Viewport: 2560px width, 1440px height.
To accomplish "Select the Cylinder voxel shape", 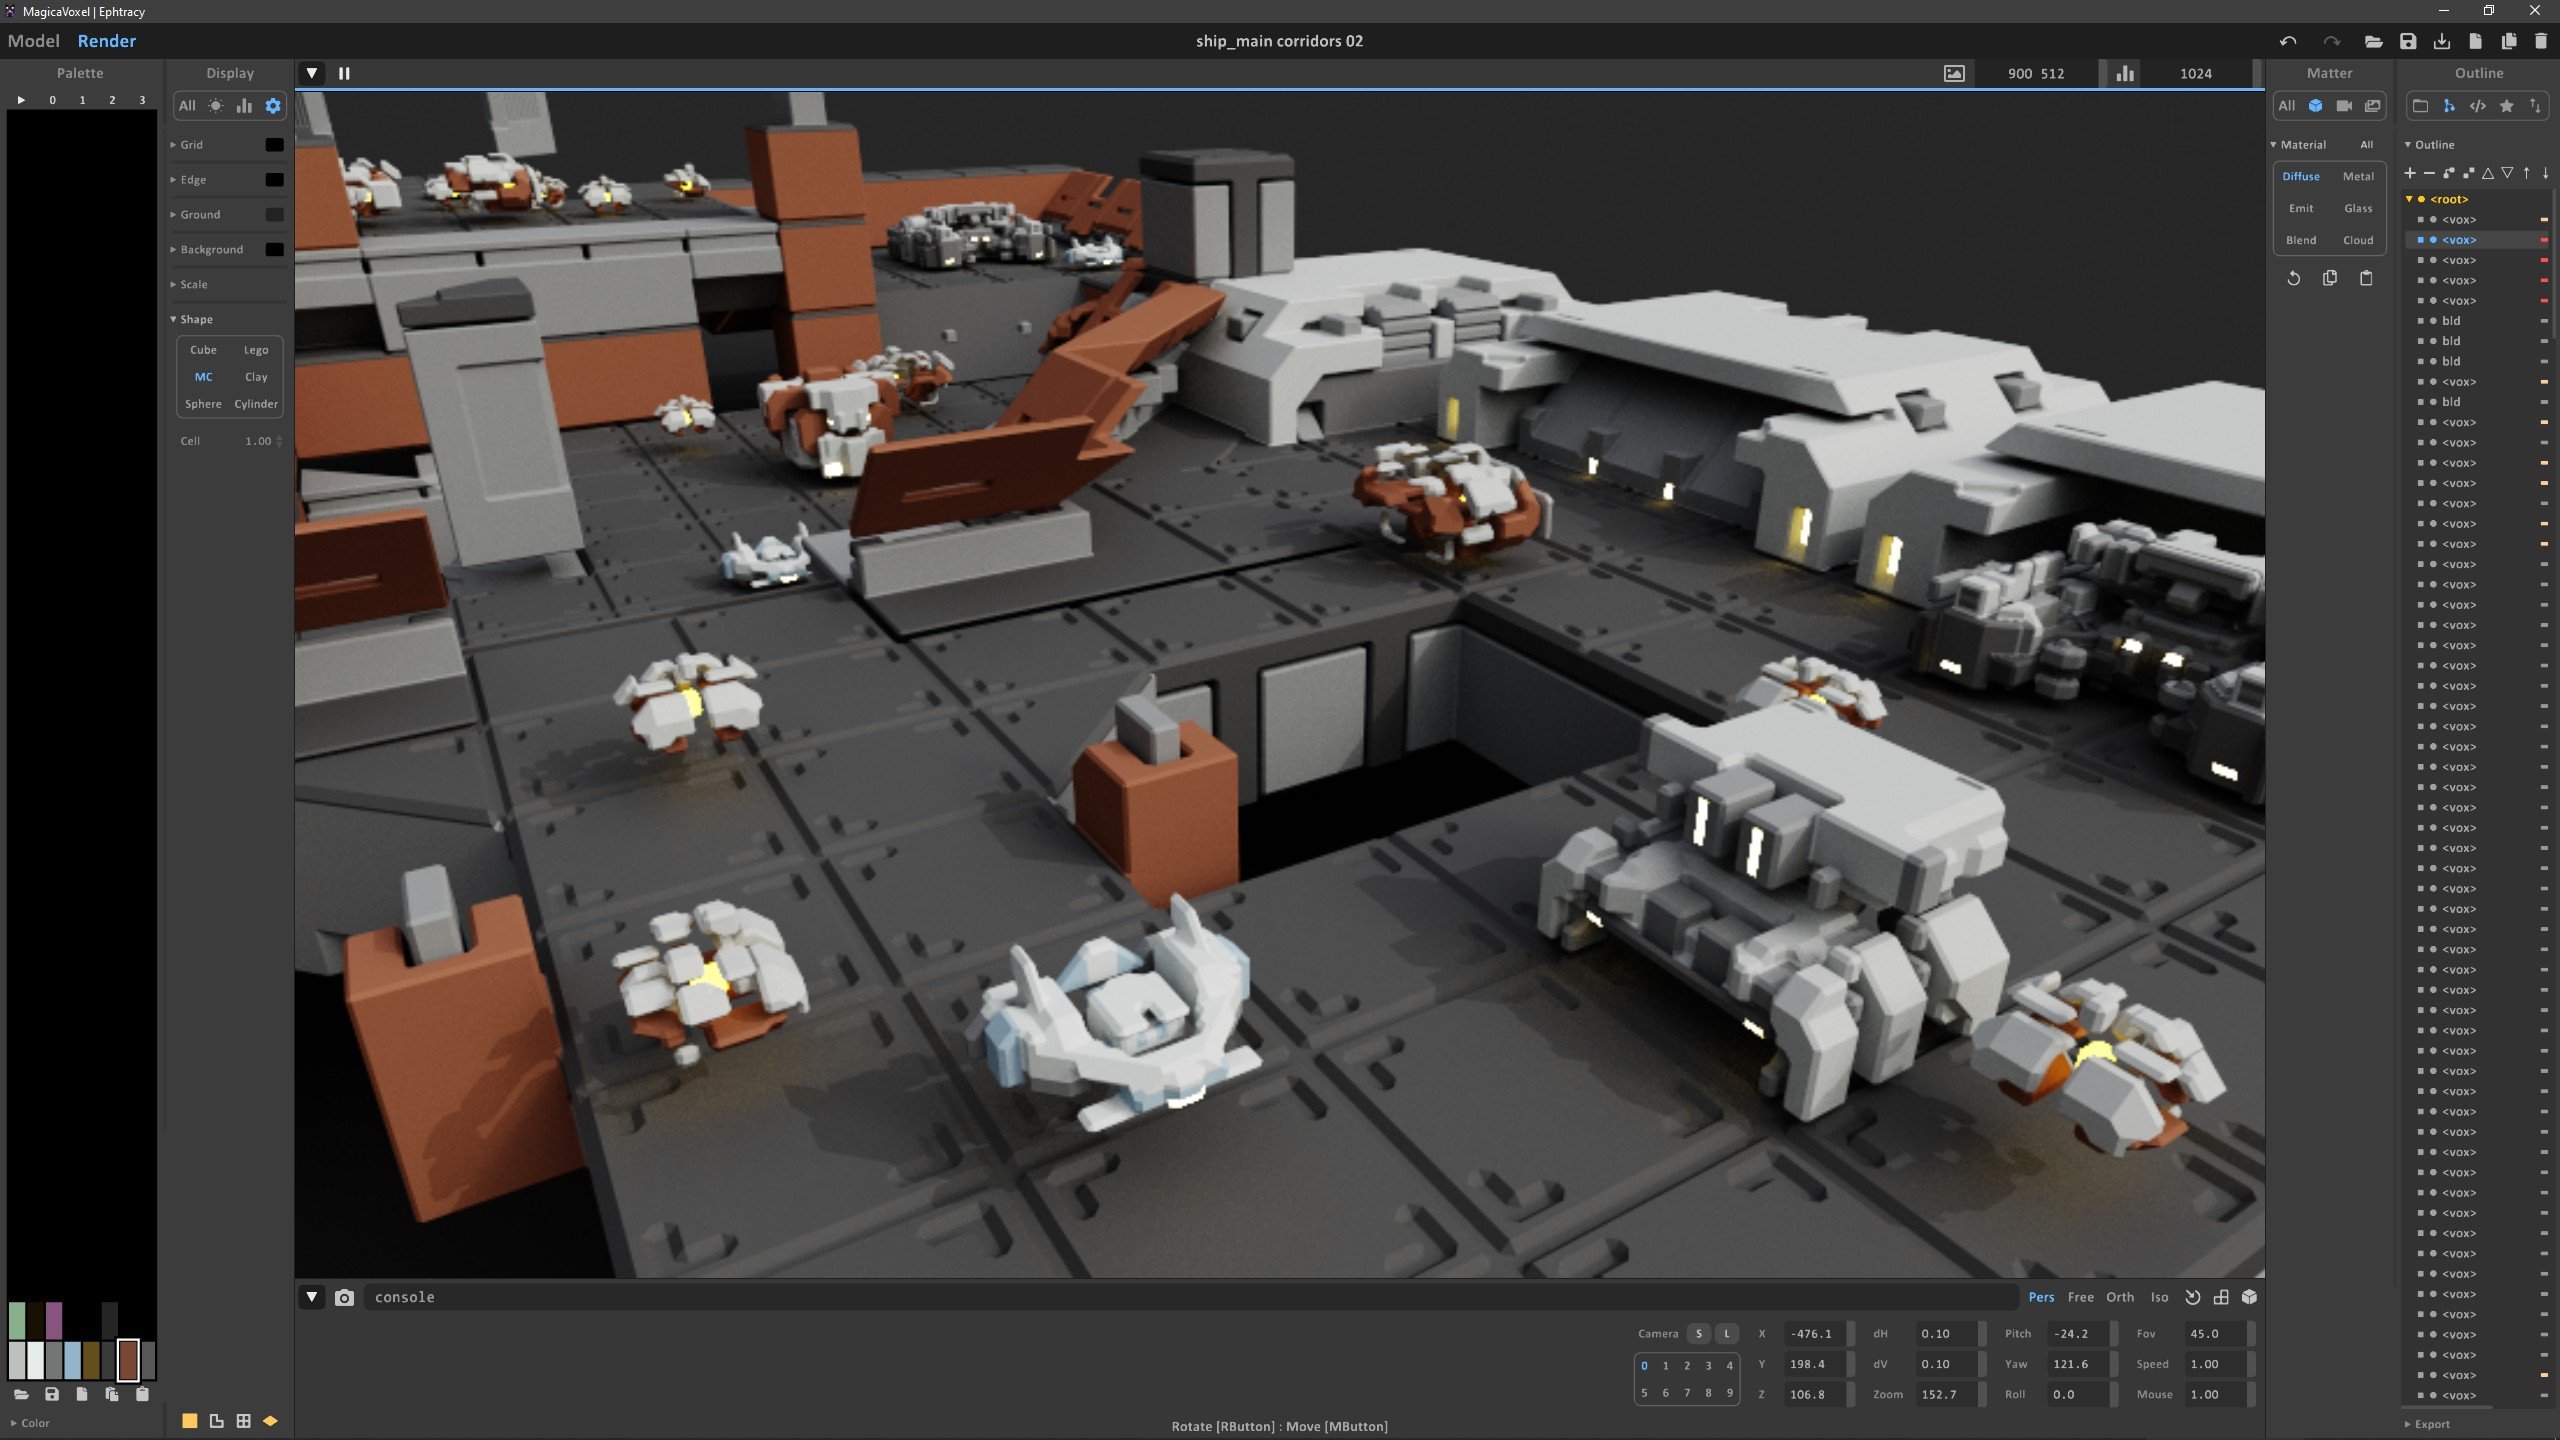I will [x=256, y=404].
